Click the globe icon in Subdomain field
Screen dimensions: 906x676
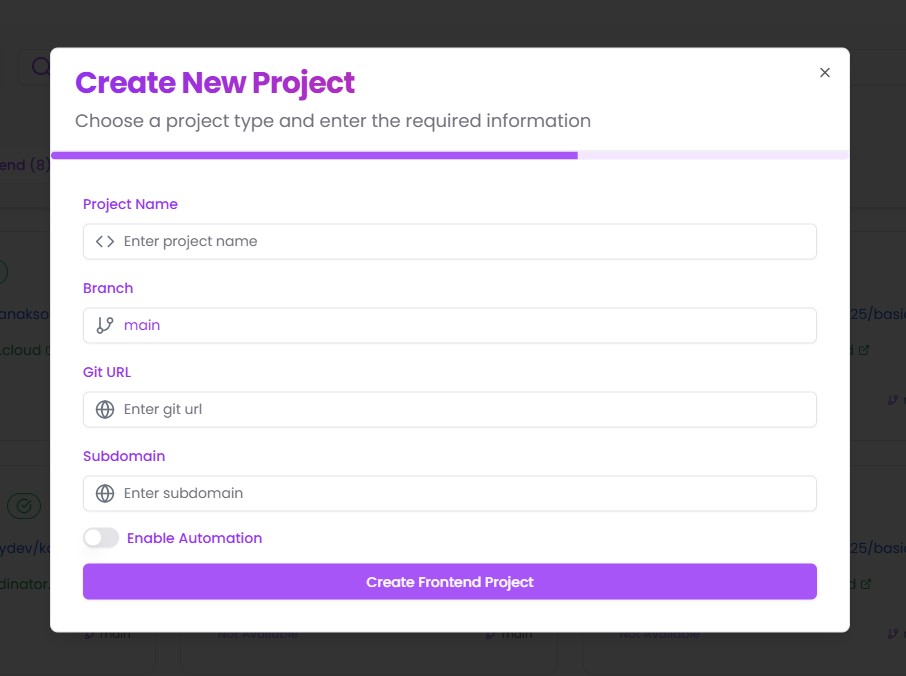coord(105,493)
